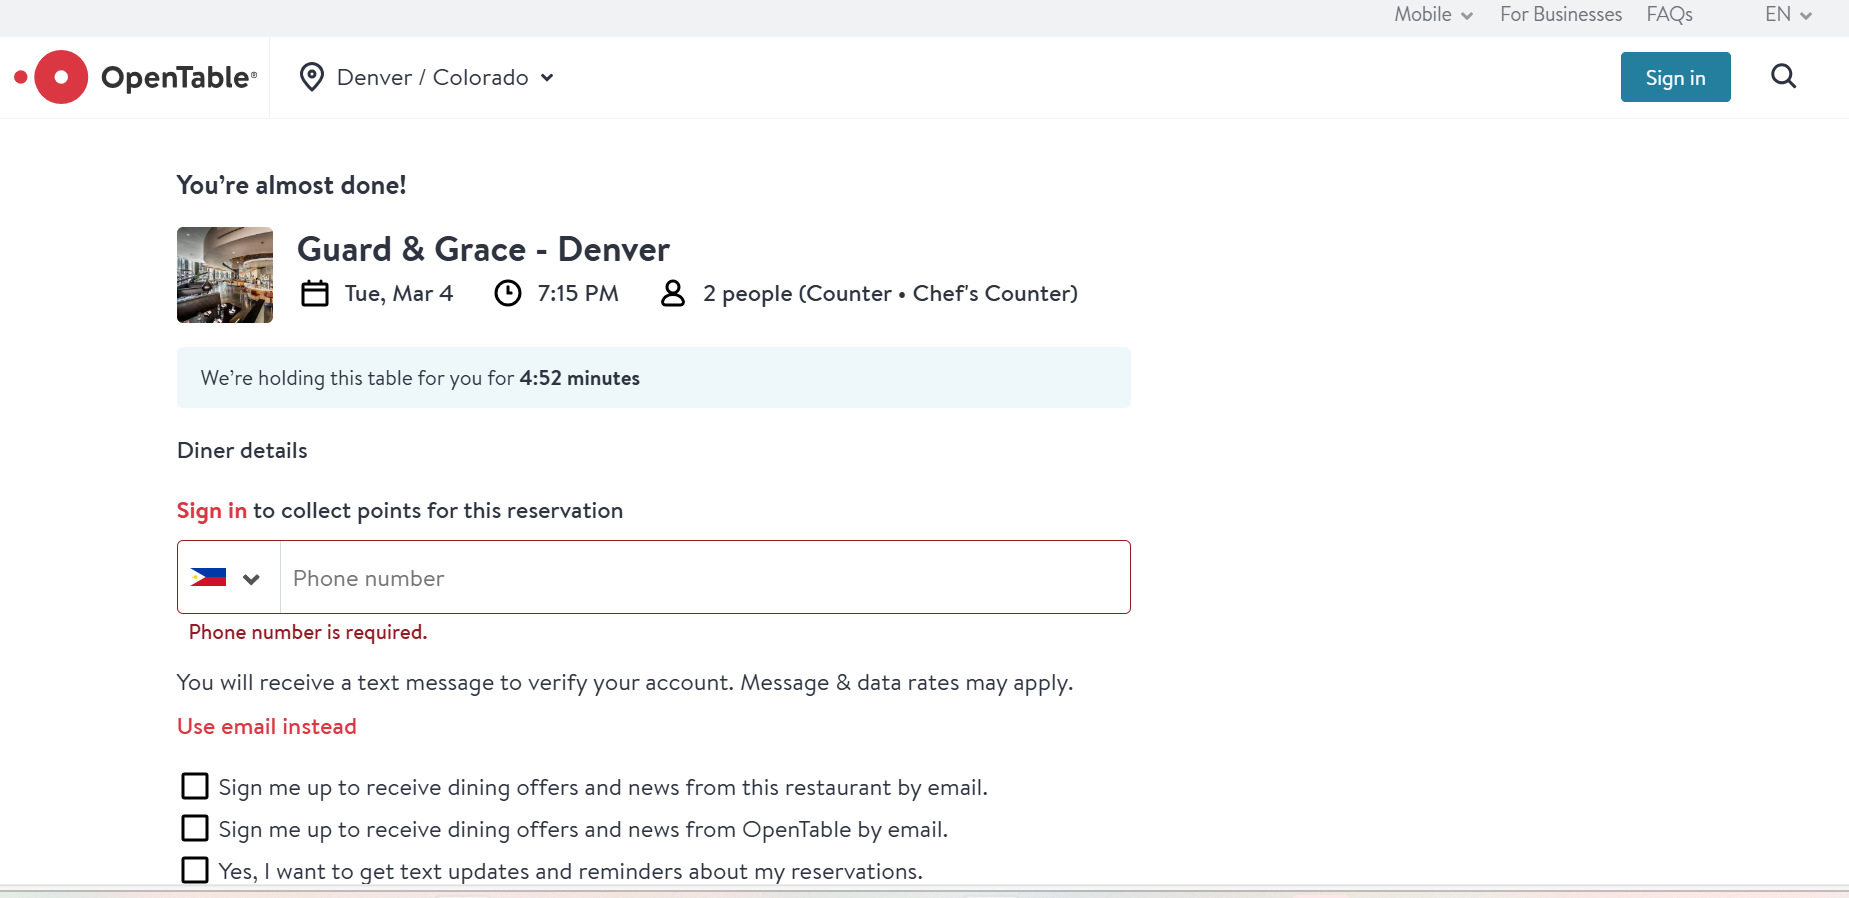Open the country code dropdown chevron
1849x898 pixels.
(x=251, y=578)
